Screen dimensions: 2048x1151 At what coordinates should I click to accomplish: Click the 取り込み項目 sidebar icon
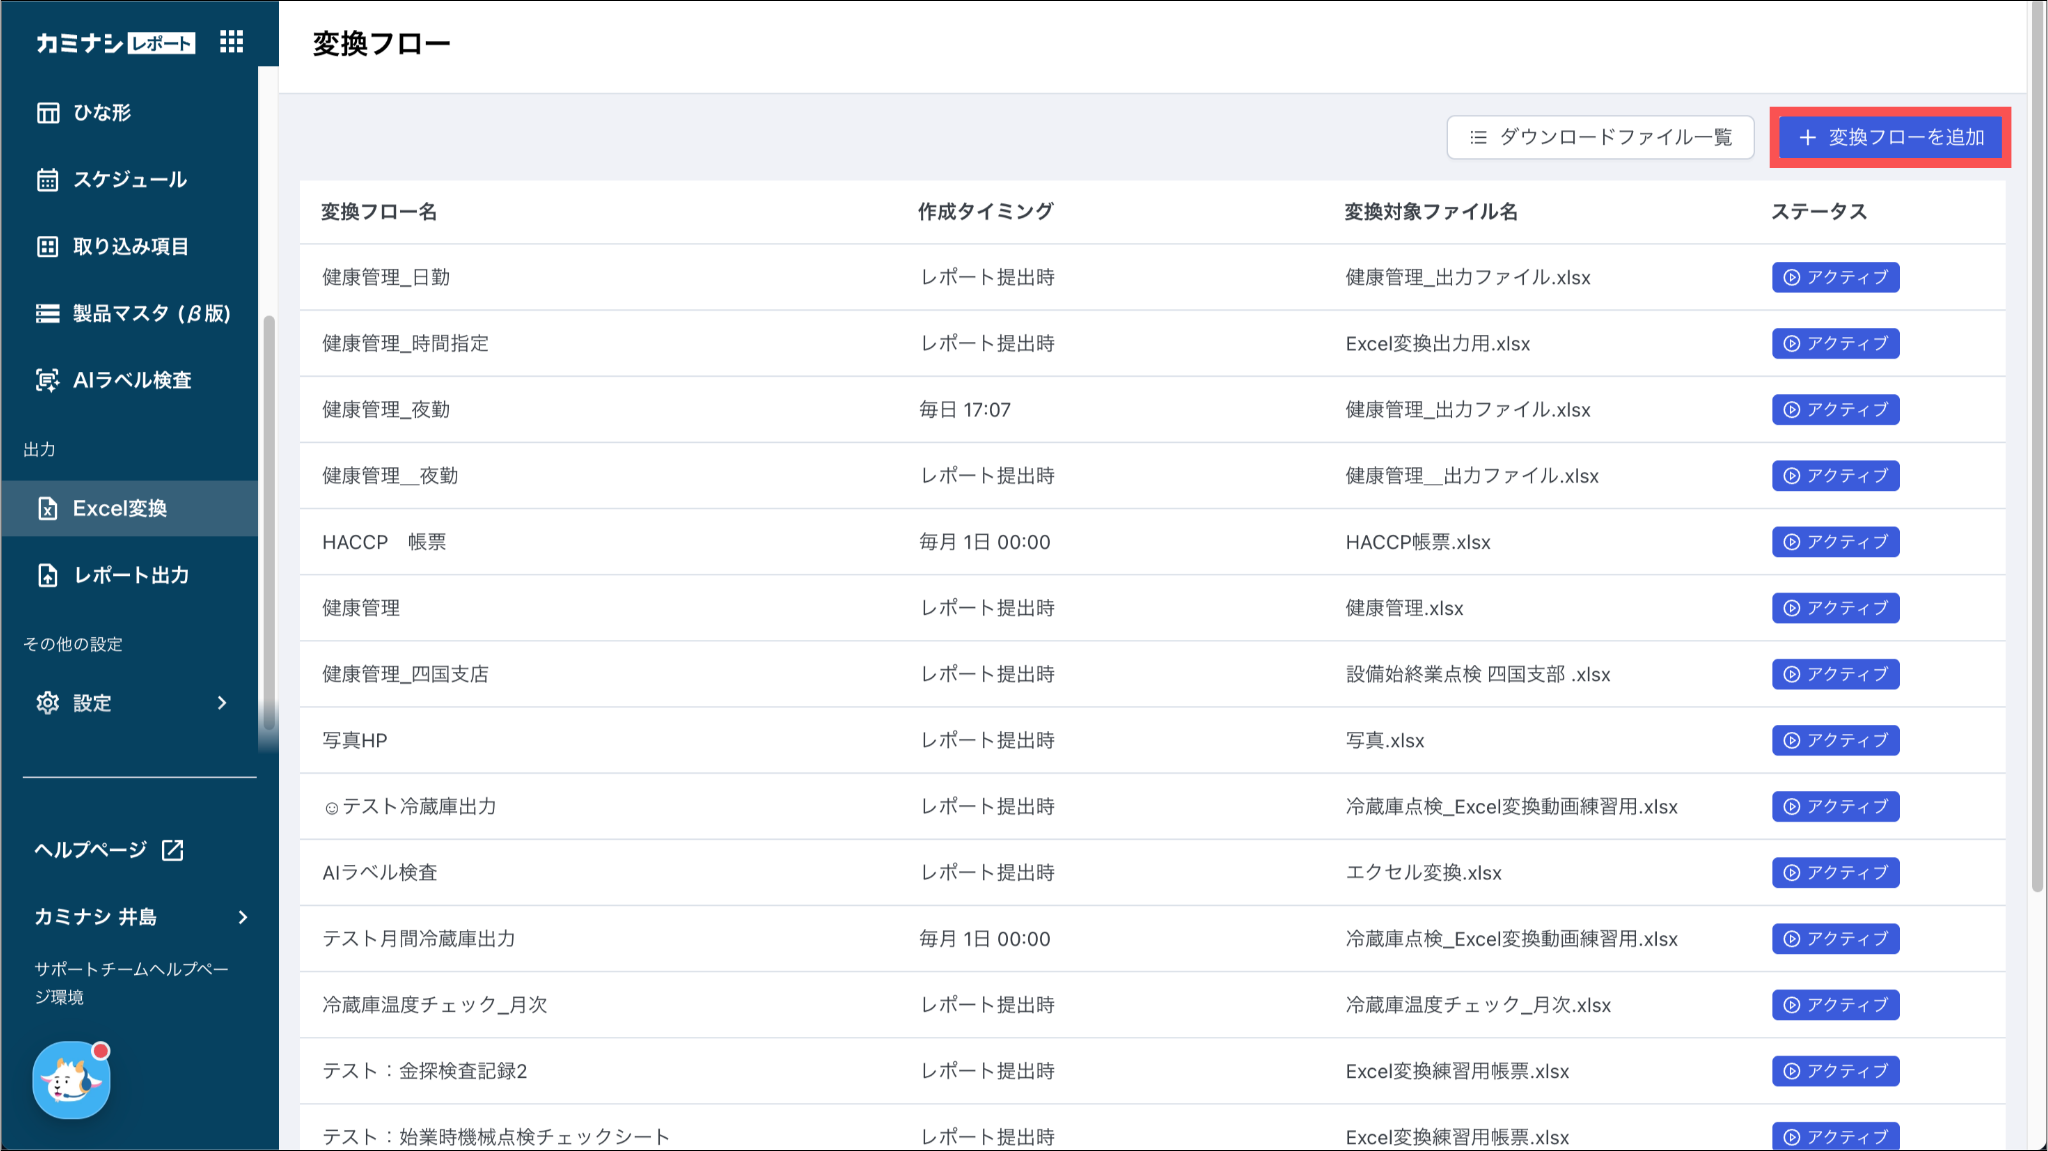click(48, 247)
